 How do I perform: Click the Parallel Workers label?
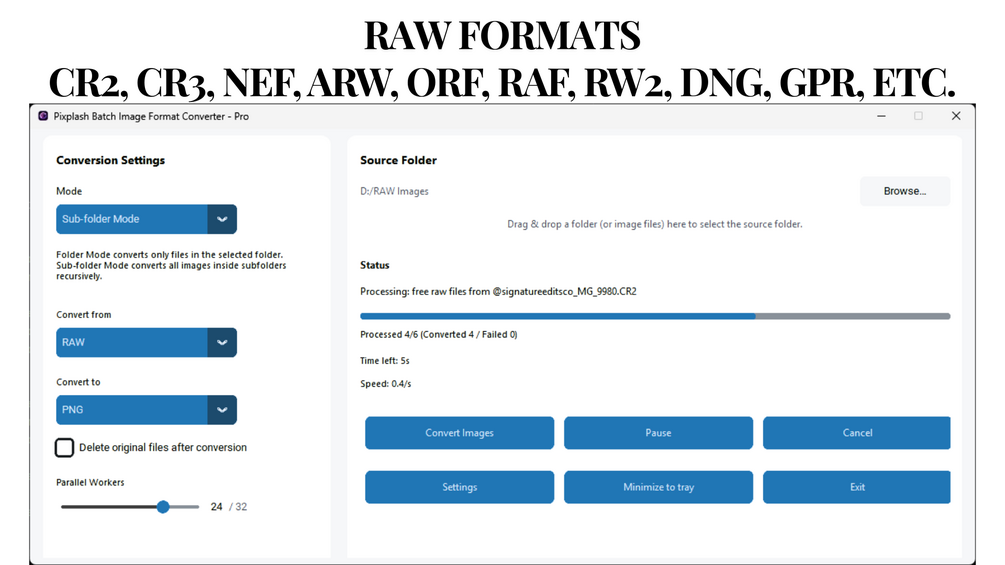click(90, 482)
